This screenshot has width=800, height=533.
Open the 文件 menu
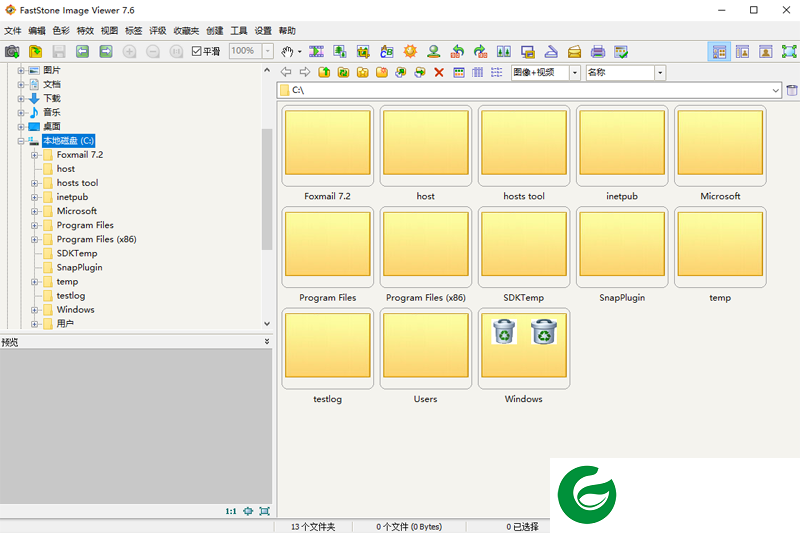[x=13, y=31]
